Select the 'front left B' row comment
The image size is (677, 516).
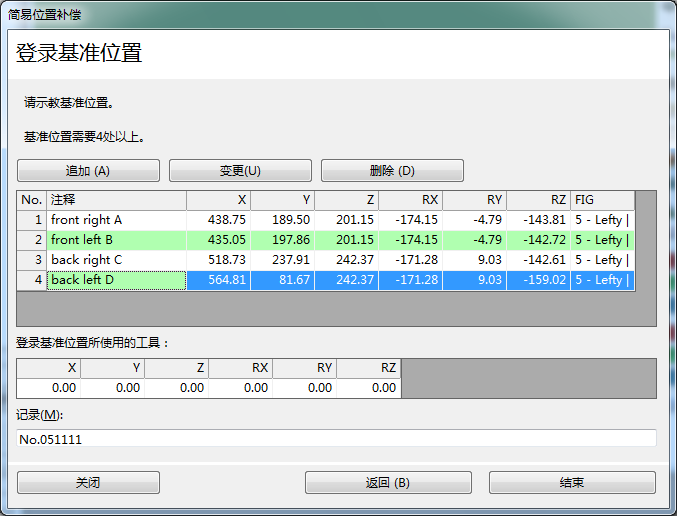(116, 240)
